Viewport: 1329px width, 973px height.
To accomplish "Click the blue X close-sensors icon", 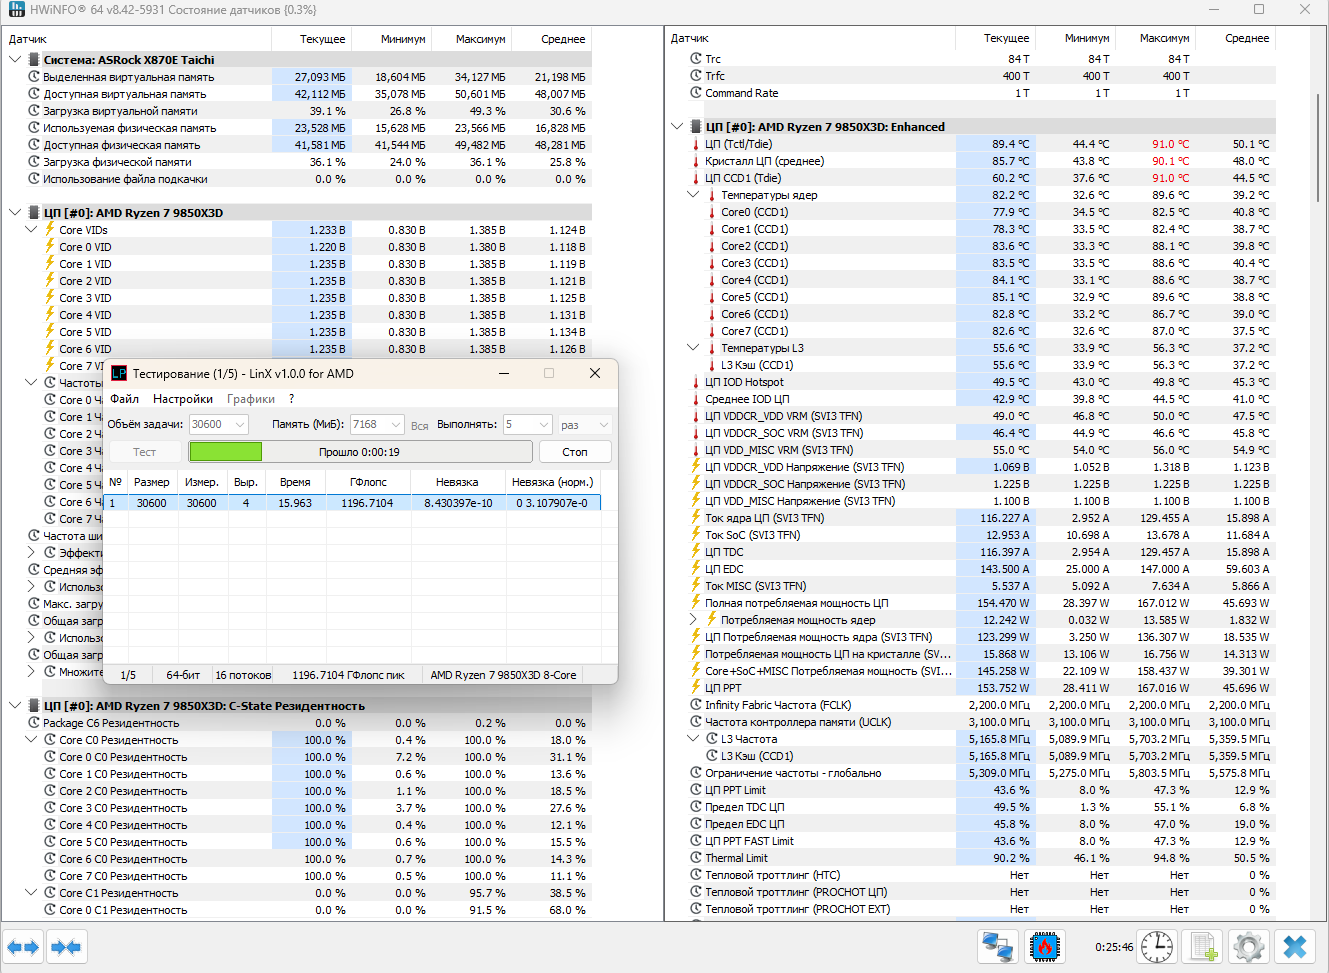I will pyautogui.click(x=1295, y=946).
